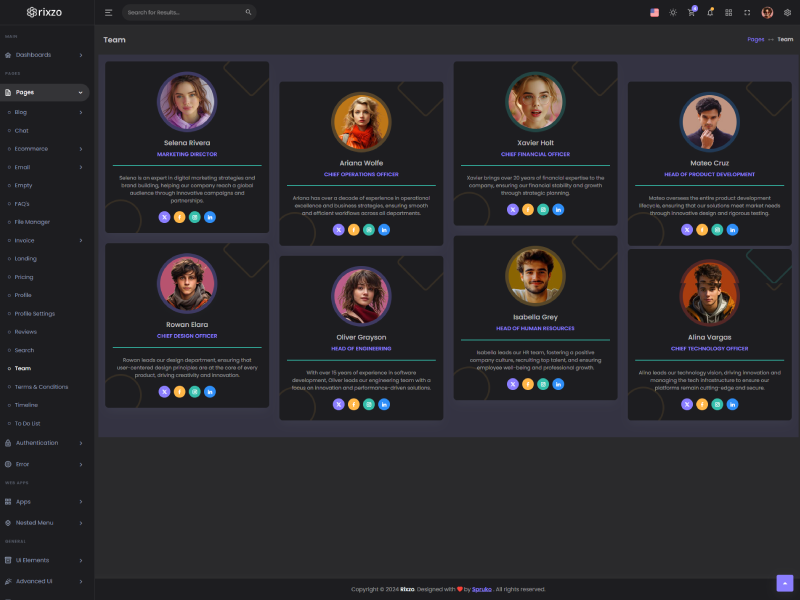This screenshot has width=800, height=600.
Task: Click Alina Vargas's Facebook icon
Action: click(x=702, y=404)
